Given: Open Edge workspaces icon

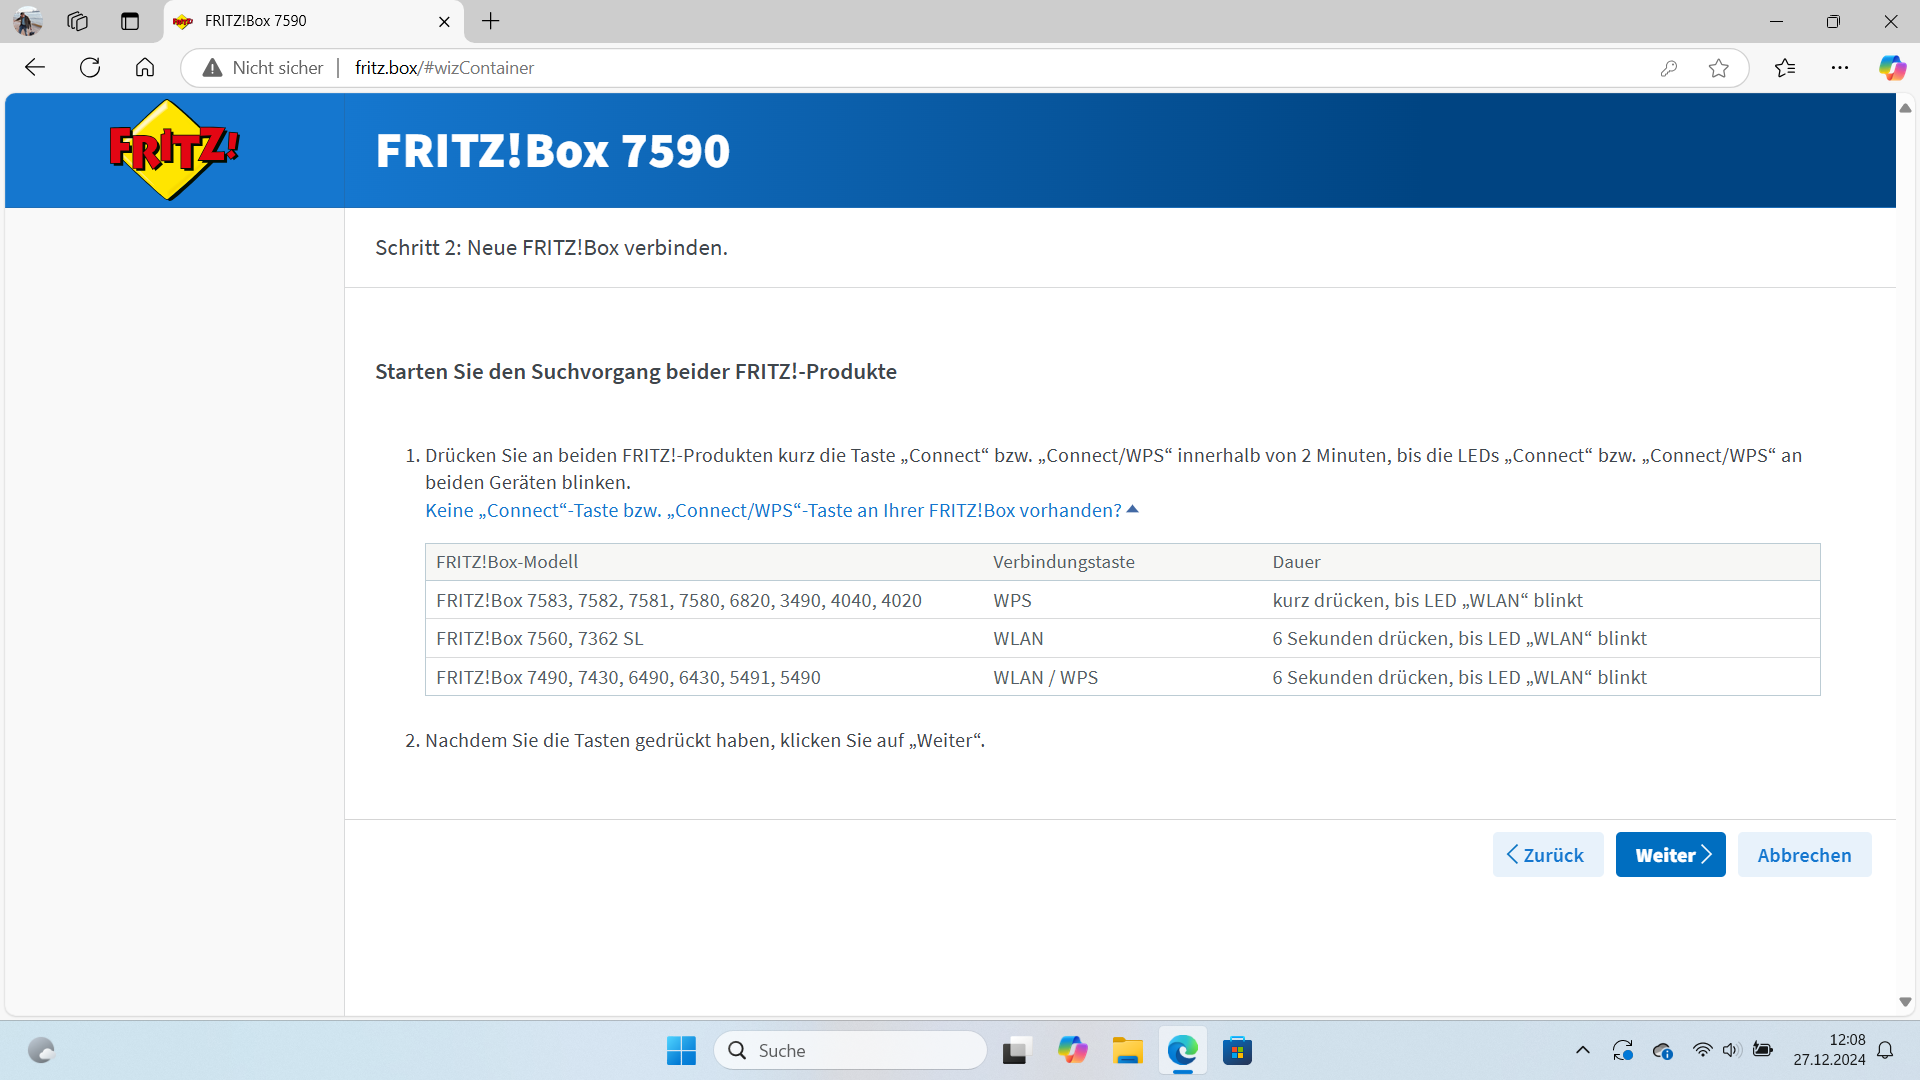Looking at the screenshot, I should point(77,21).
